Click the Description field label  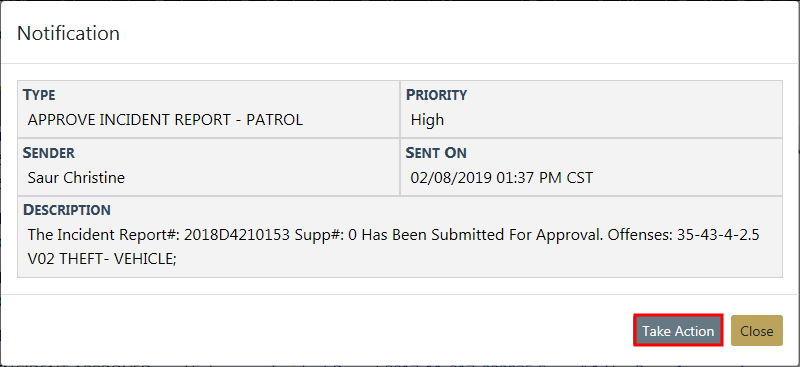(x=67, y=210)
